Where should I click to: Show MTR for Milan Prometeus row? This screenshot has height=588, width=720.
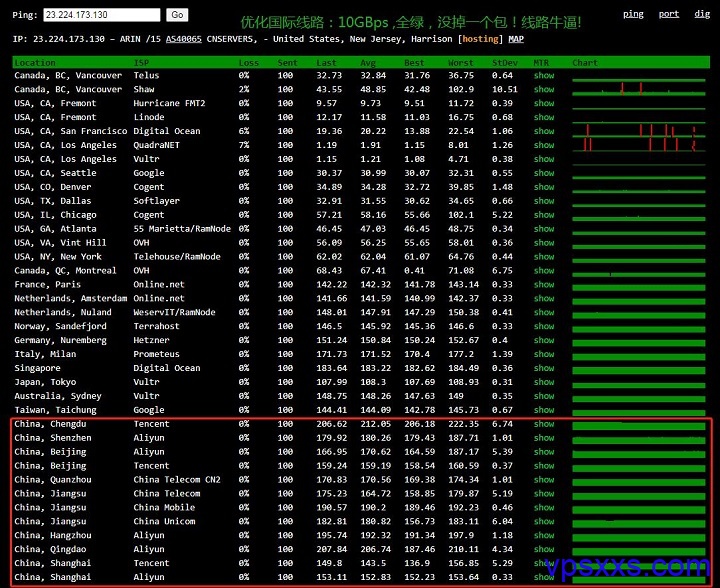(x=544, y=354)
